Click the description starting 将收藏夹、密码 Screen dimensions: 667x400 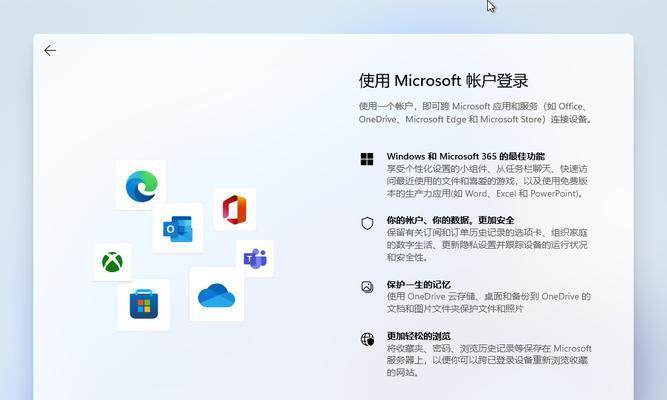pos(489,360)
